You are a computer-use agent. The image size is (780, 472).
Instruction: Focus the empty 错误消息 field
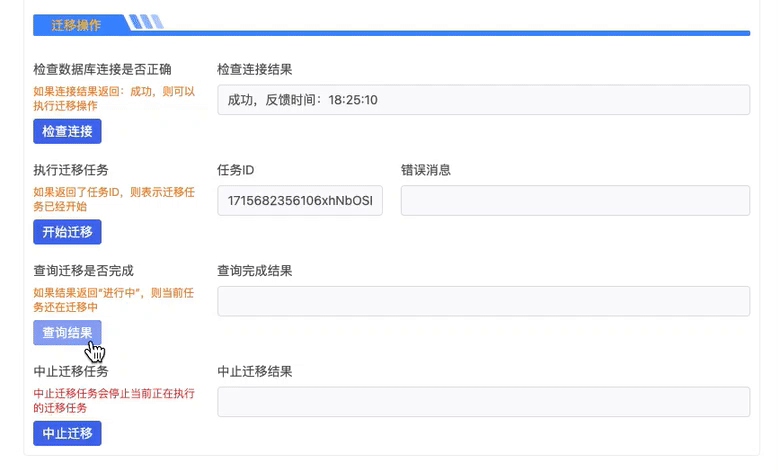[x=575, y=200]
